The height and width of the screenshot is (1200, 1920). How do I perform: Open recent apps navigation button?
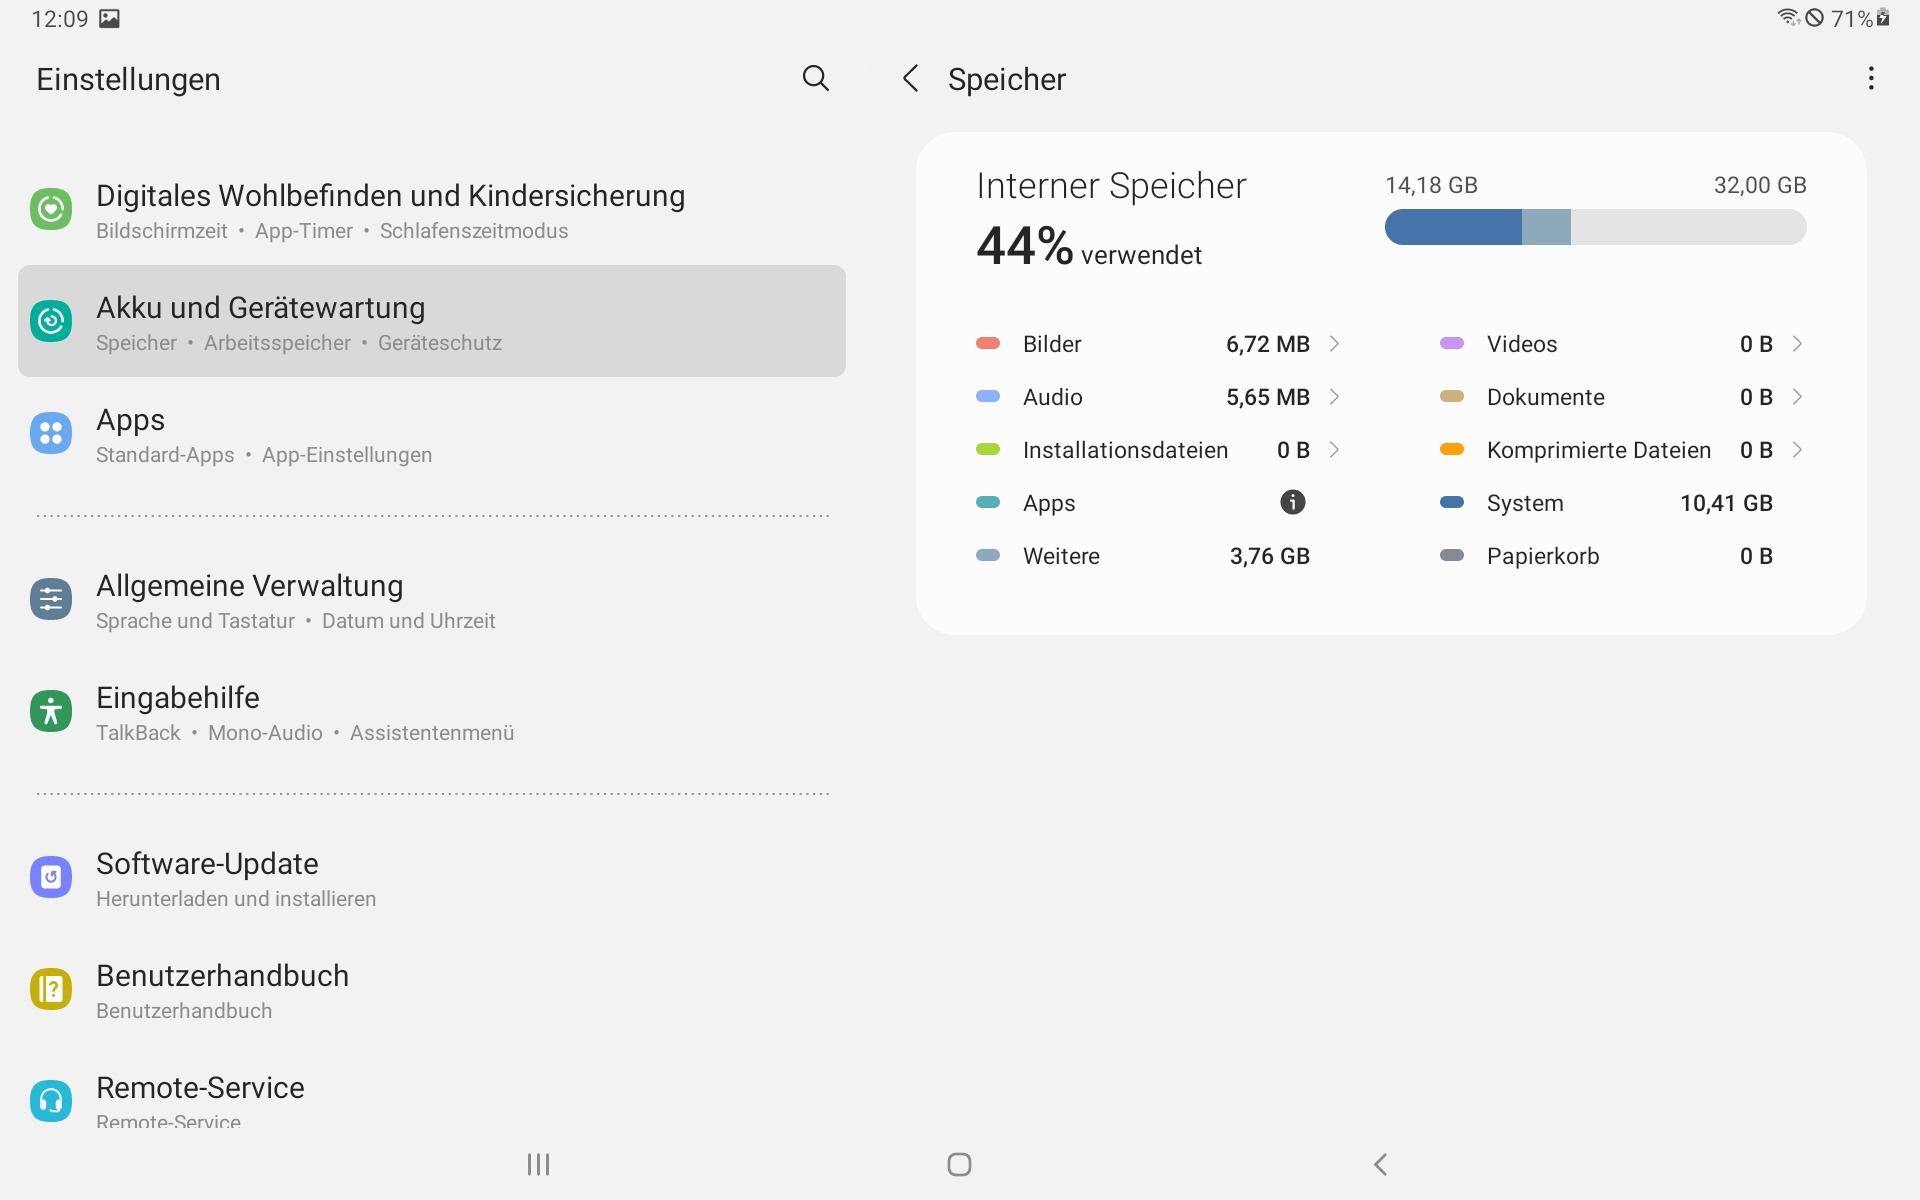tap(538, 1164)
